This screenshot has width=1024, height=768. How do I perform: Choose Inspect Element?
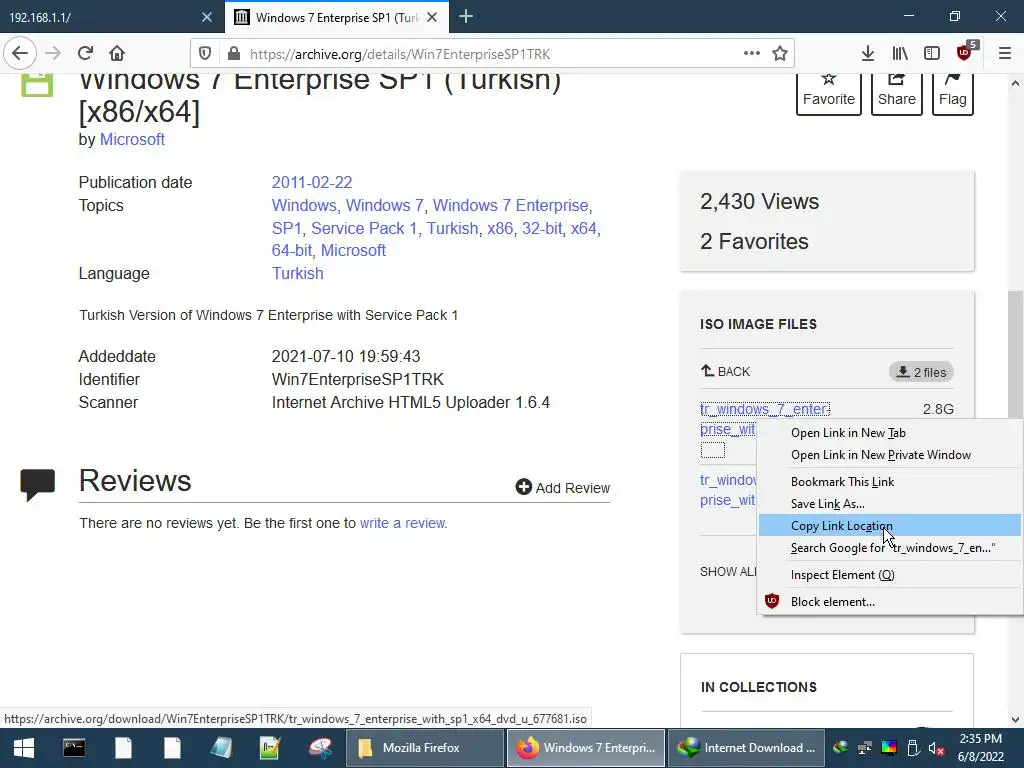click(x=889, y=575)
